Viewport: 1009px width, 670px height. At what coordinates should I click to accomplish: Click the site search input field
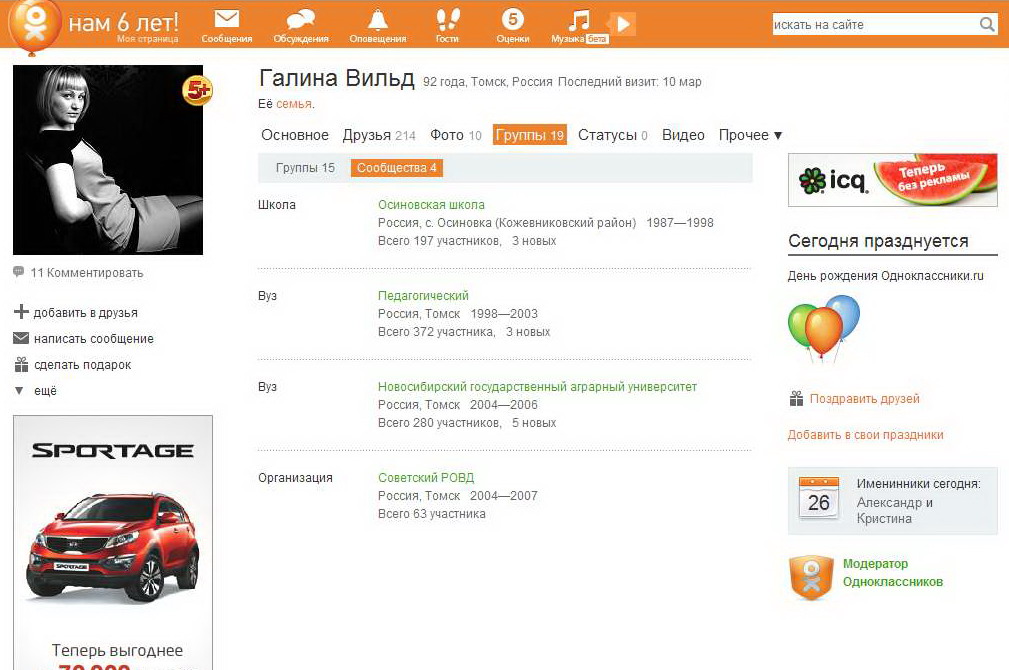pyautogui.click(x=872, y=25)
